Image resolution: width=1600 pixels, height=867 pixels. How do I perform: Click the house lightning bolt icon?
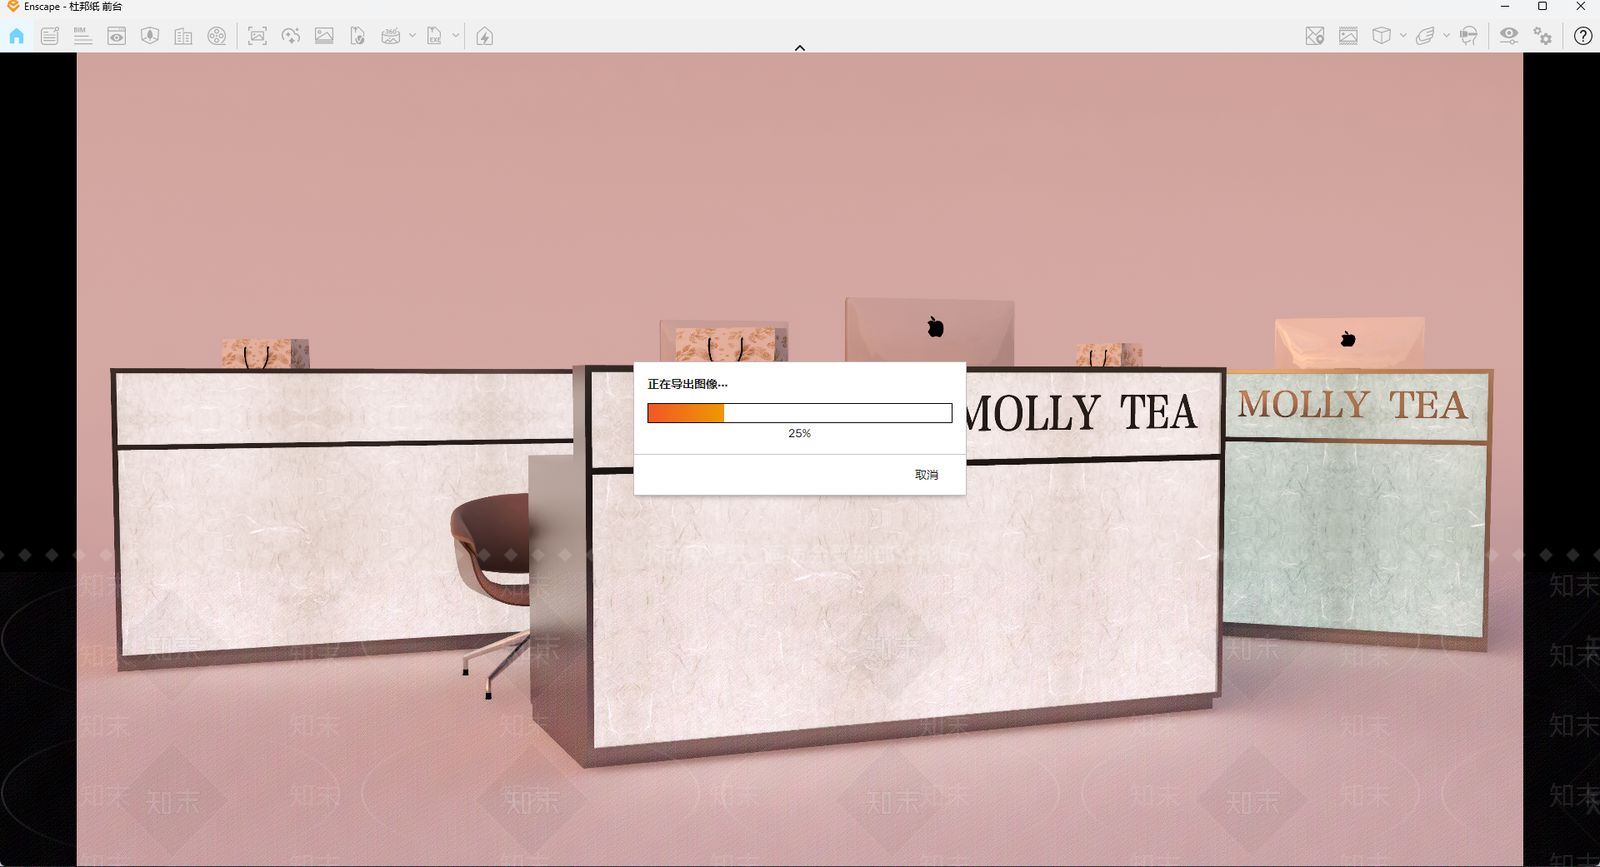tap(485, 36)
